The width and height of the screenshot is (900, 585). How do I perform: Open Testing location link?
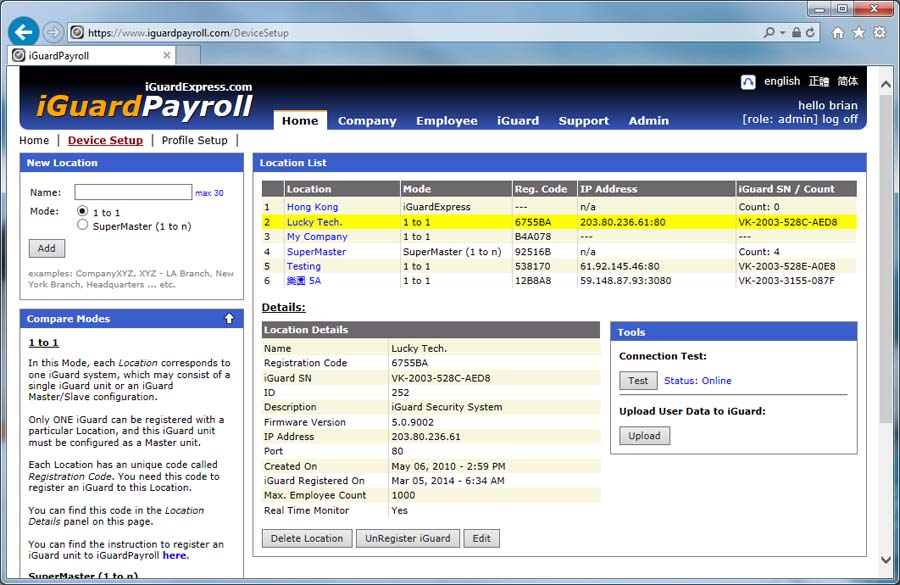[304, 266]
